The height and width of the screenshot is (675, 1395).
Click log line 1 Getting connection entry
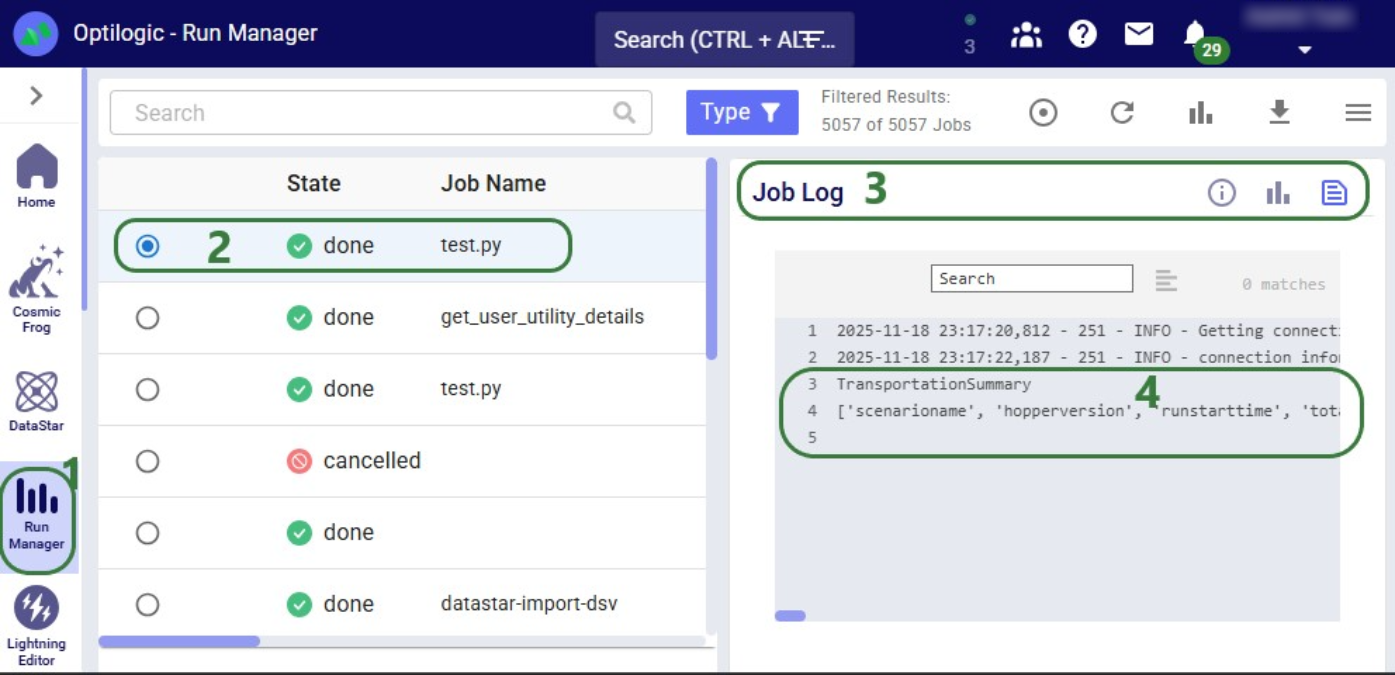pos(1088,331)
